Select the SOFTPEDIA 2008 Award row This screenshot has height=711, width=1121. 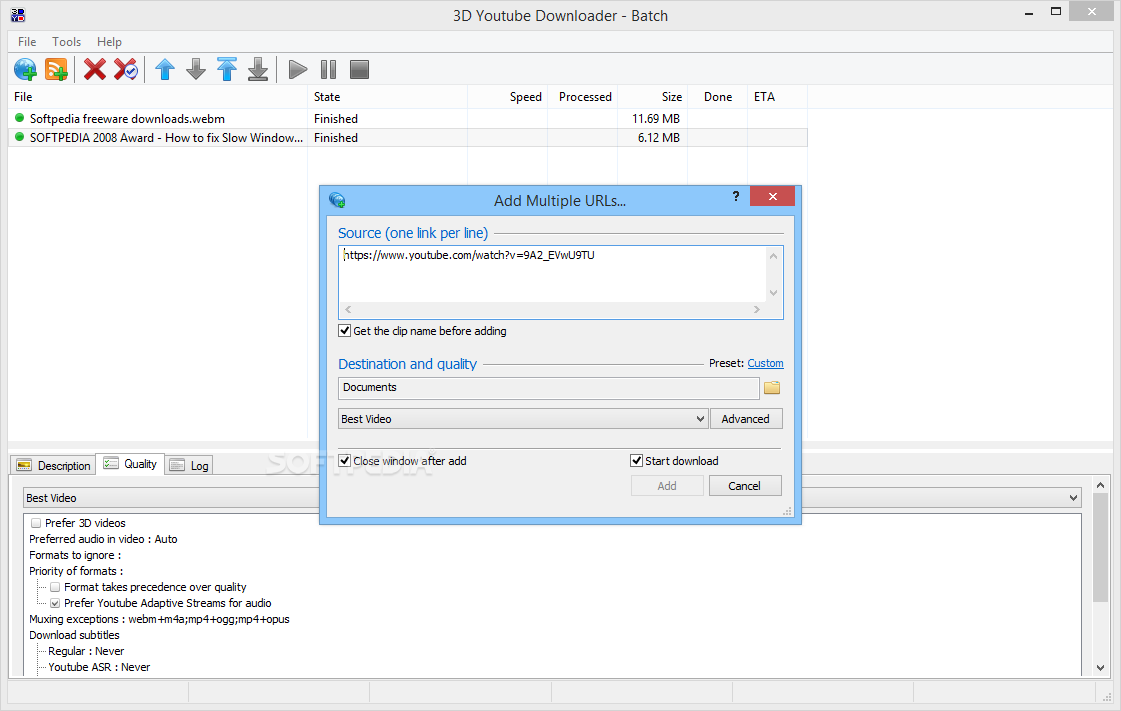pos(408,137)
